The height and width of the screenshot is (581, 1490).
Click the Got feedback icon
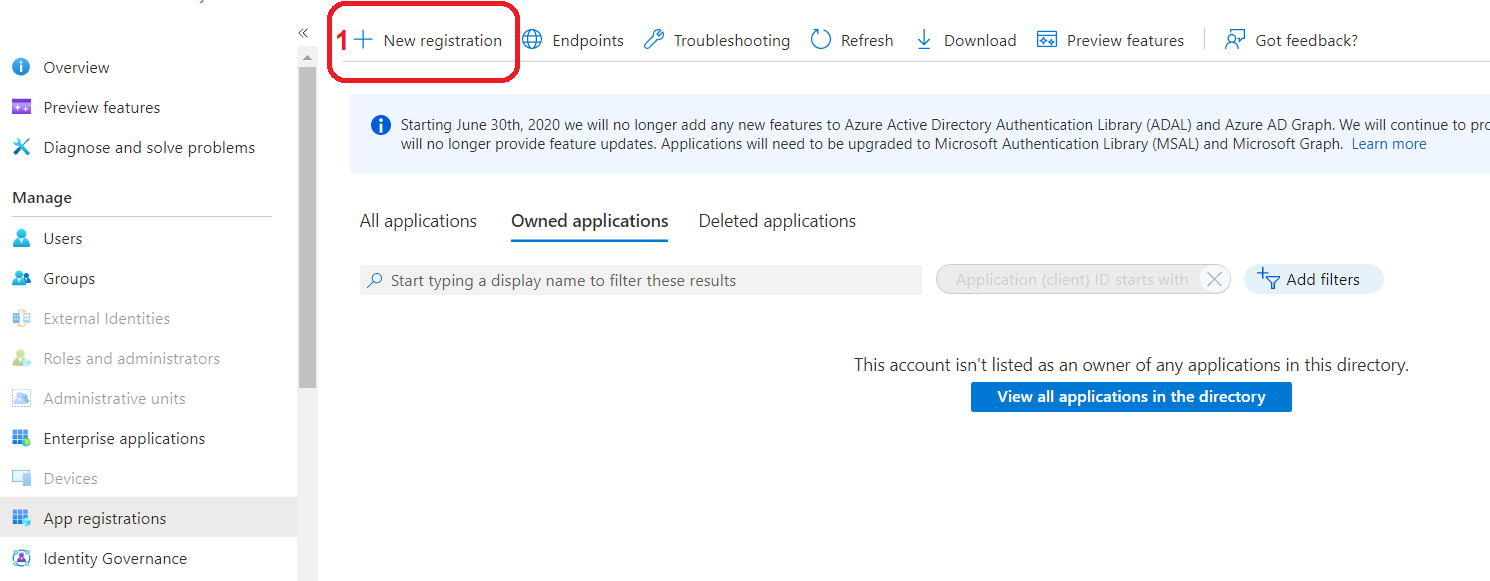[x=1235, y=40]
